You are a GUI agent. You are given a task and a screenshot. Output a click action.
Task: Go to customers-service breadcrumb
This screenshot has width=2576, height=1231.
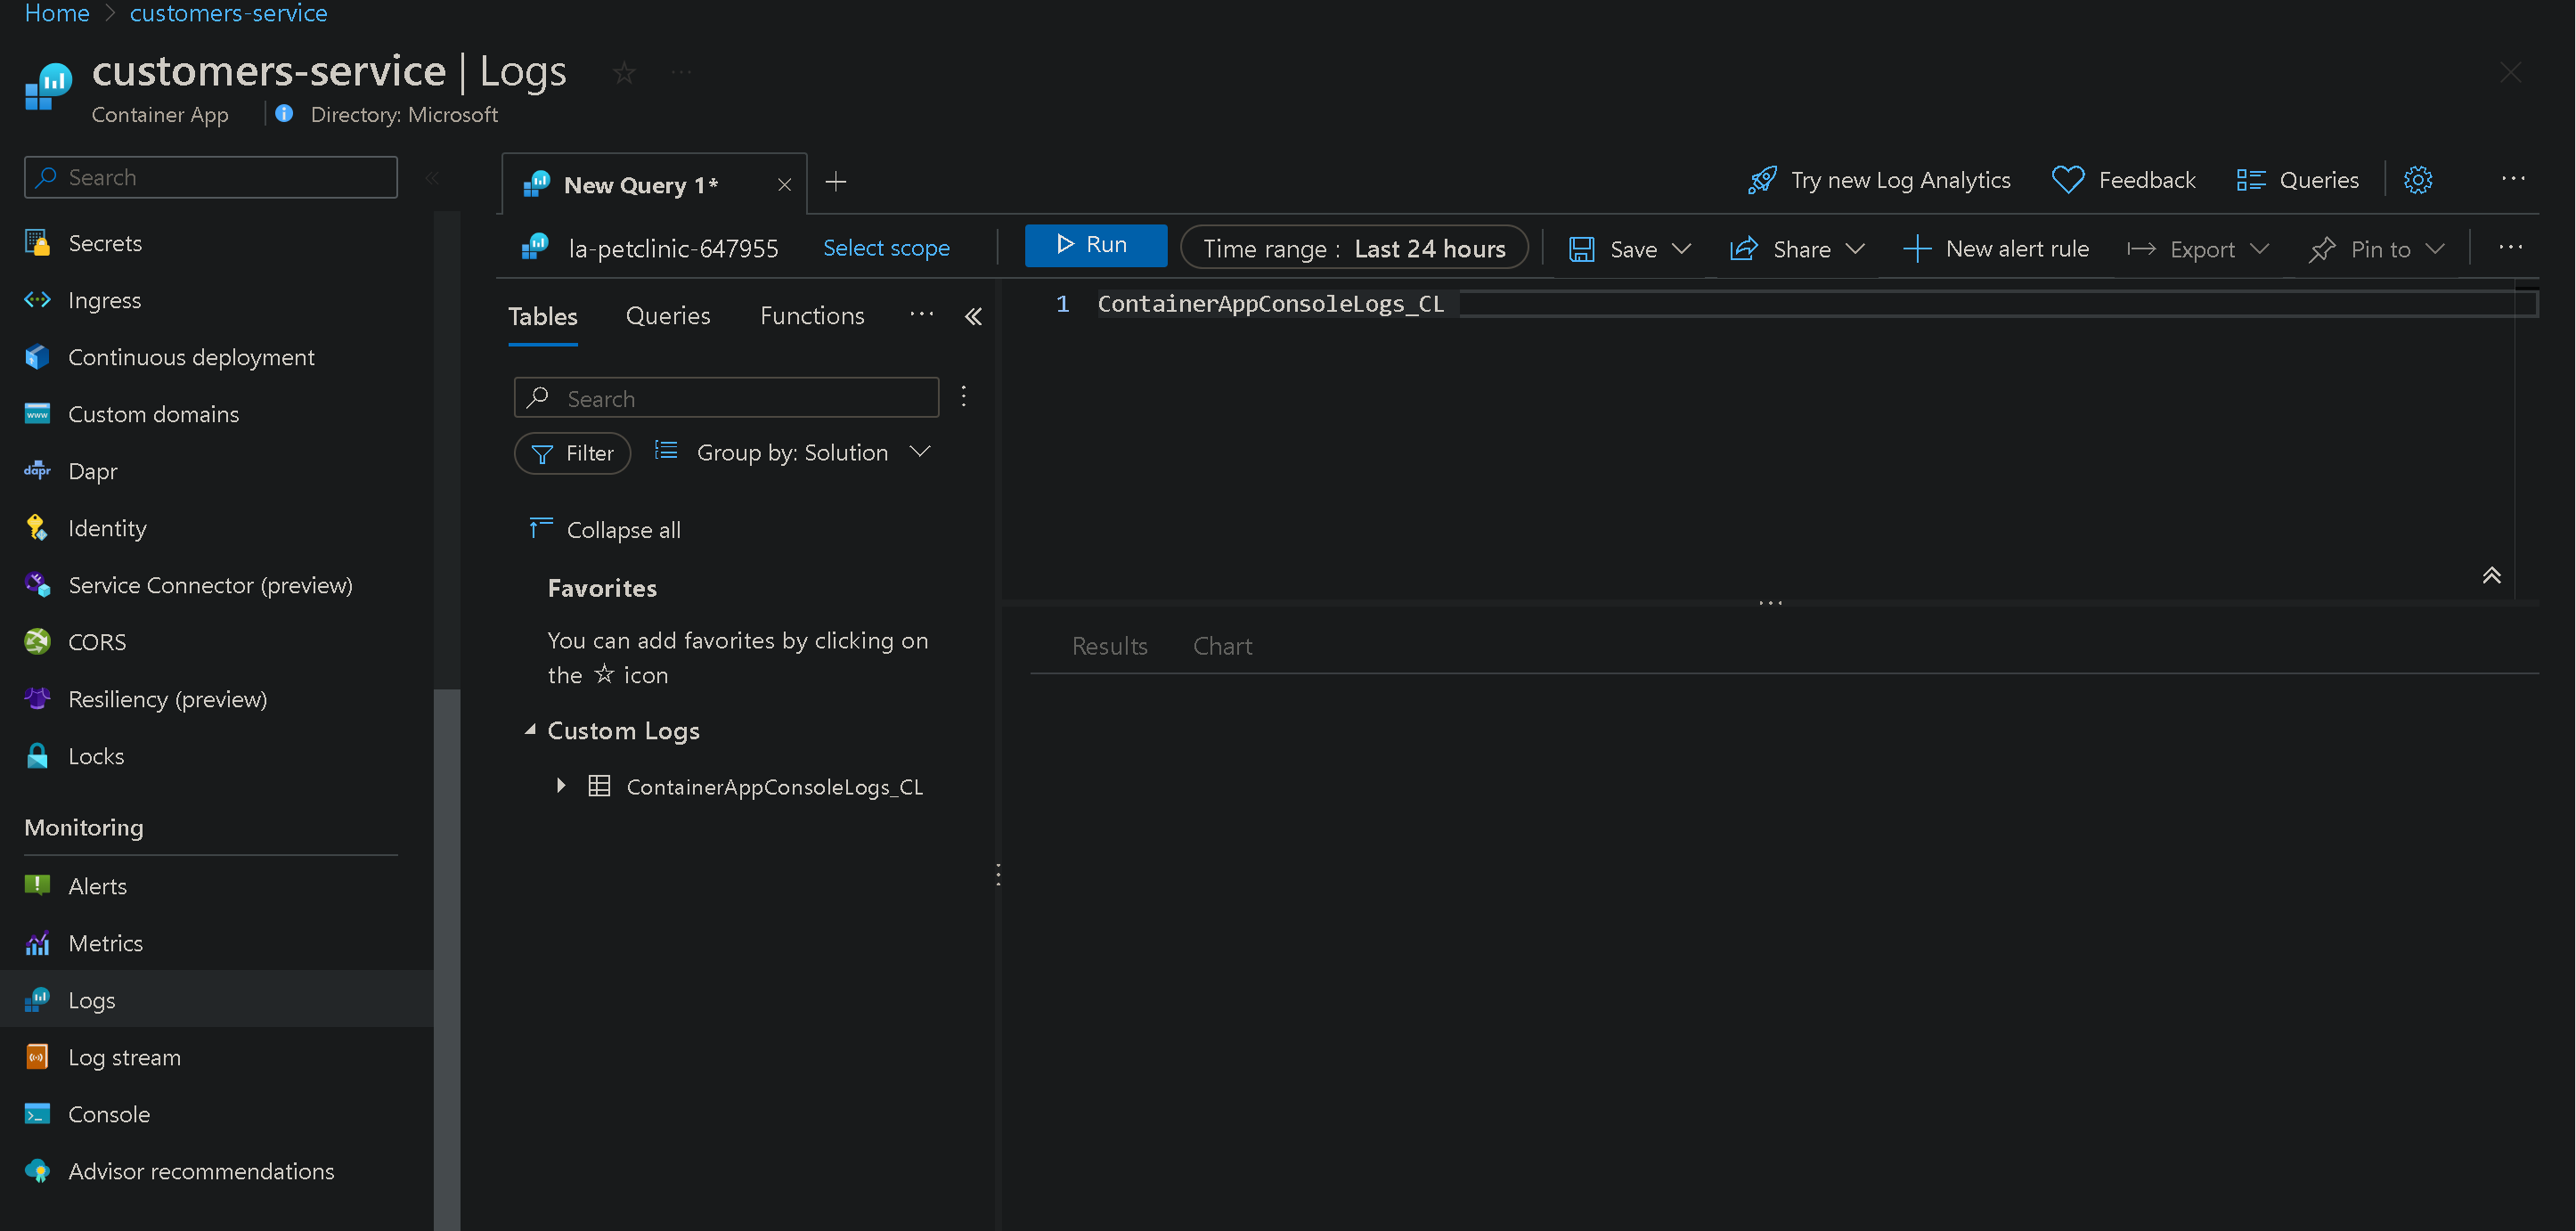coord(228,13)
